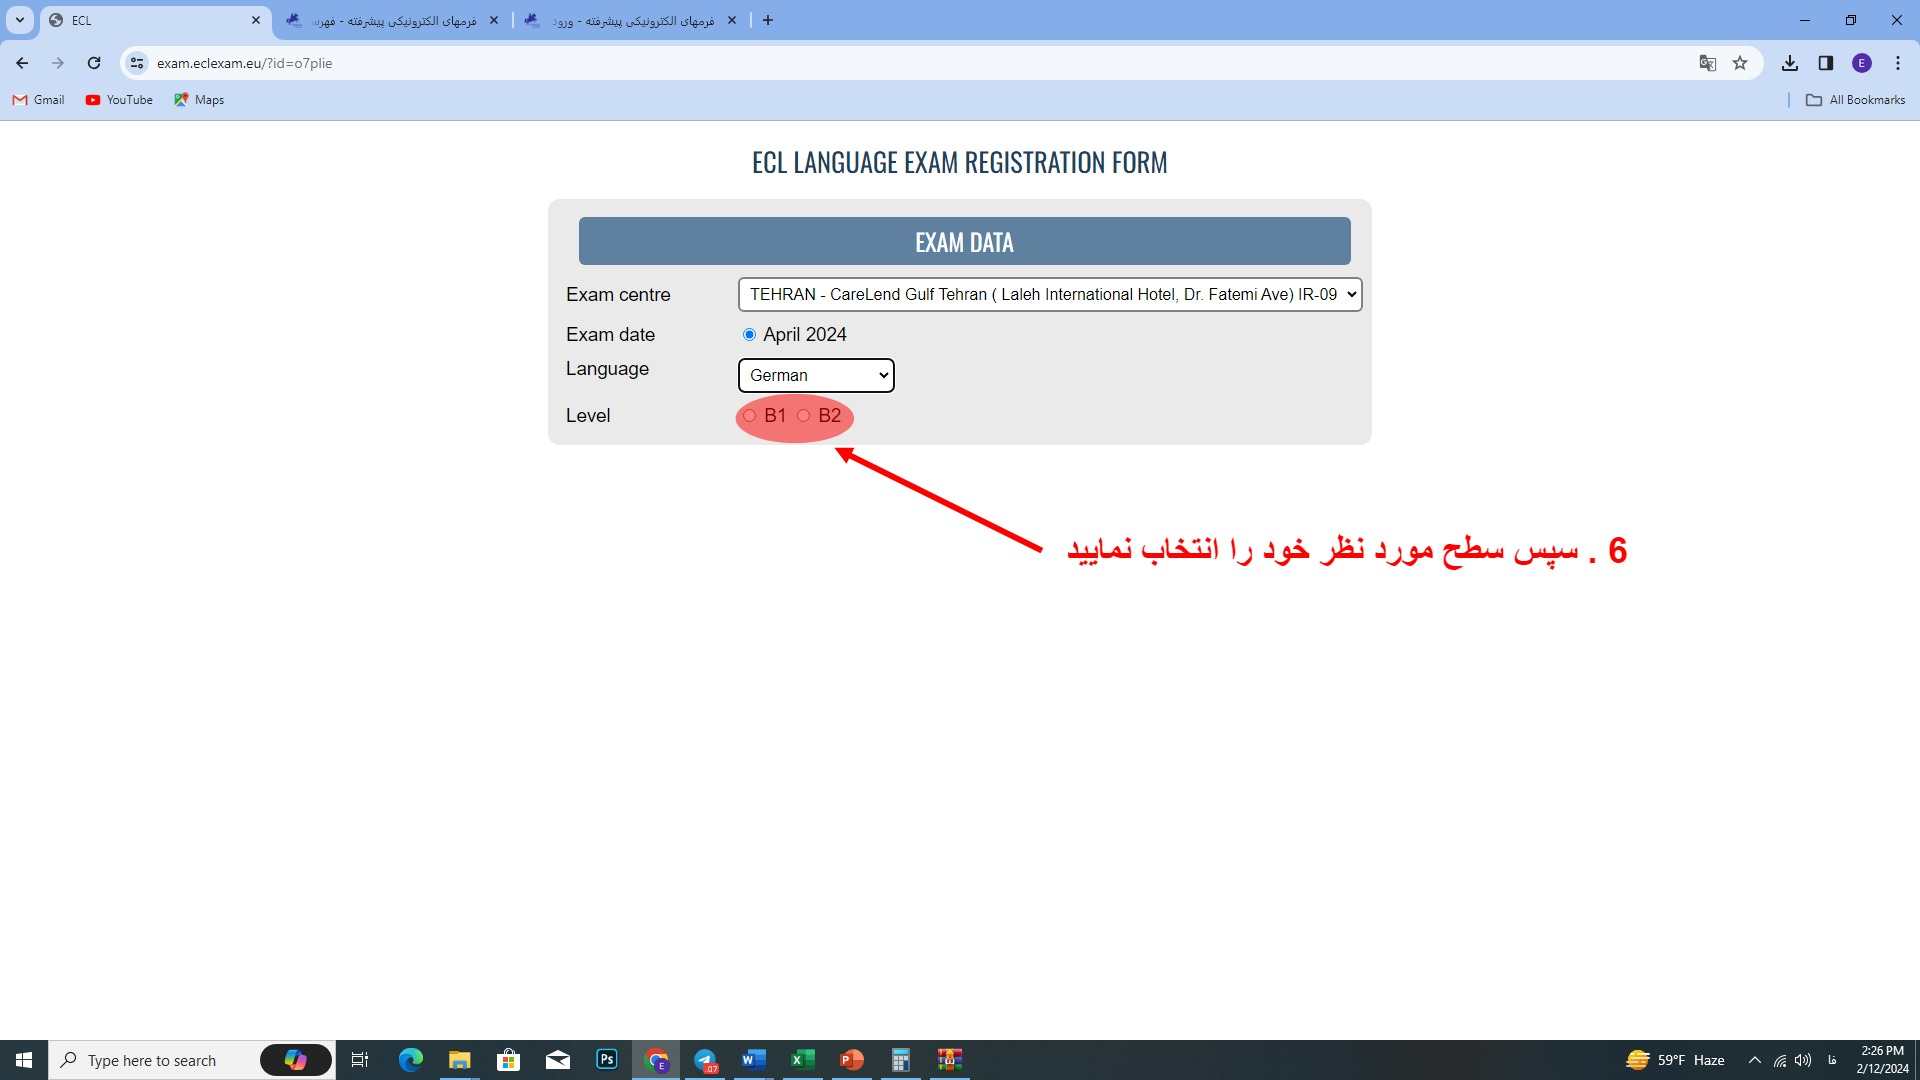Open All Bookmarks
This screenshot has height=1080, width=1920.
click(x=1855, y=99)
